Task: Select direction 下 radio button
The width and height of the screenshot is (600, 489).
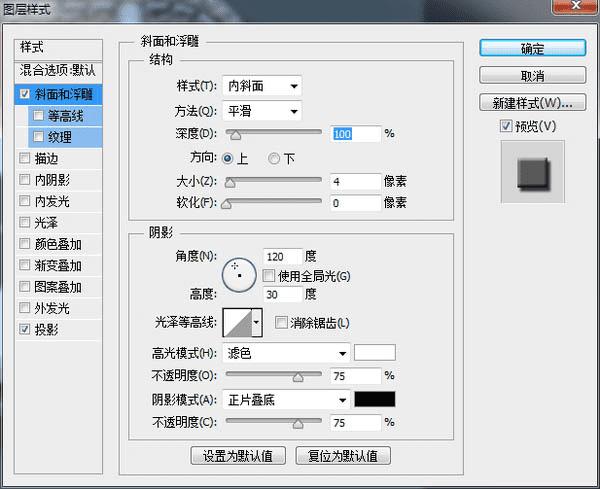Action: (x=274, y=158)
